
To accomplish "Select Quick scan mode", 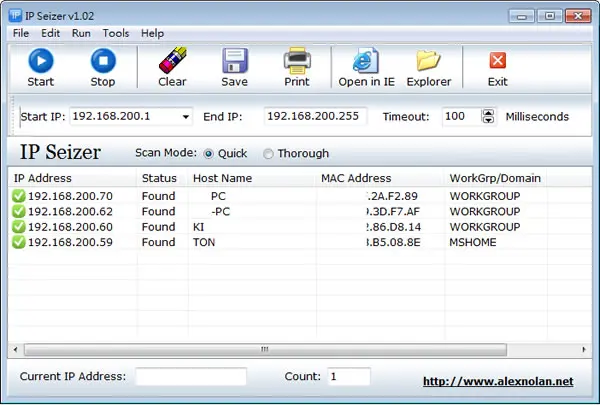I will click(x=209, y=154).
